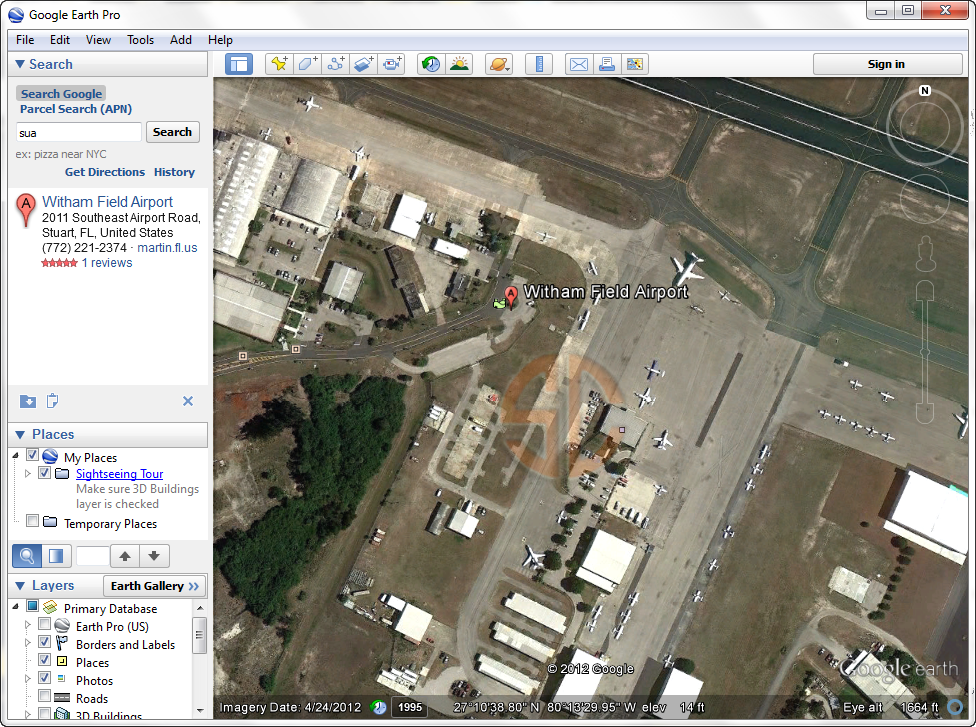Toggle sunlight across the landscape
Viewport: 976px width, 727px height.
[458, 63]
